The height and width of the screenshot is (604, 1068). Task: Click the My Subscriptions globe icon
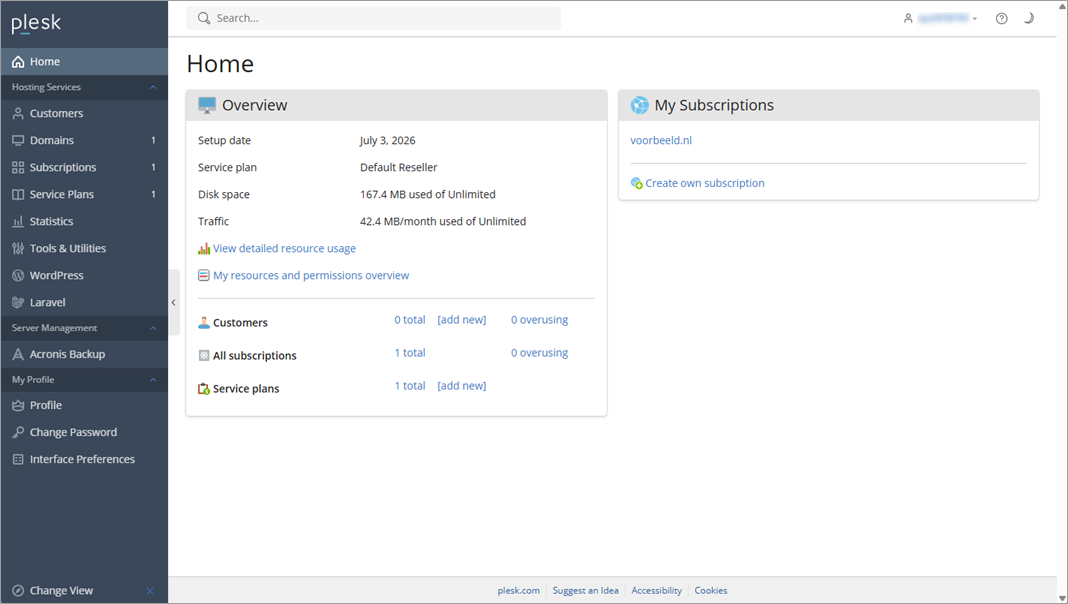coord(640,106)
